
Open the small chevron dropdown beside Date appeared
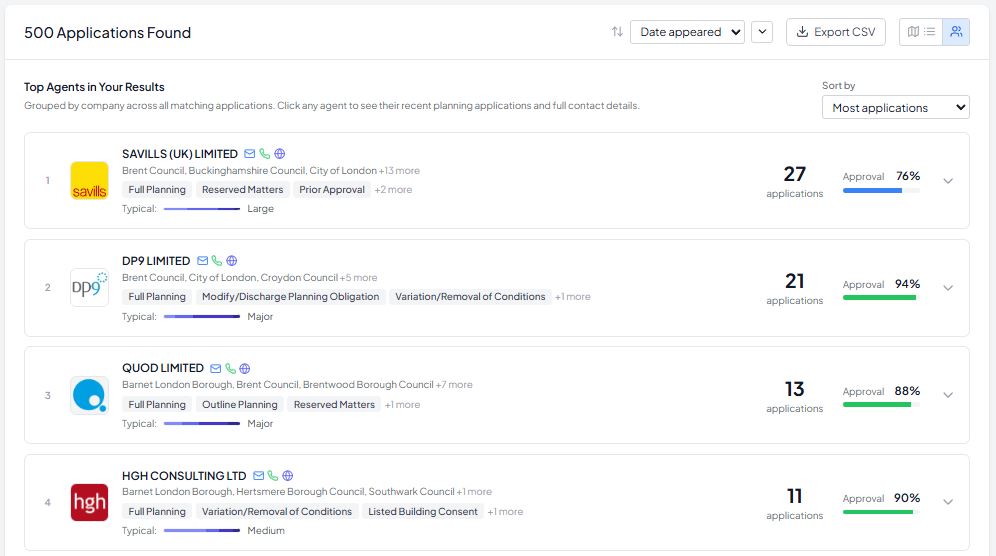pos(762,32)
